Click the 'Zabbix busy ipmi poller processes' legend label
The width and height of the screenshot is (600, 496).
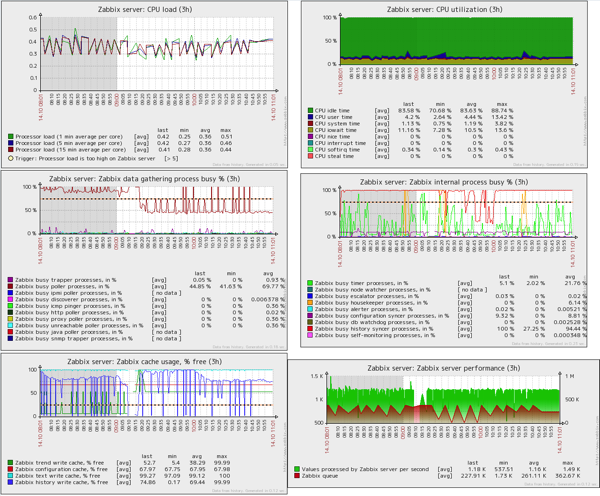pos(68,293)
